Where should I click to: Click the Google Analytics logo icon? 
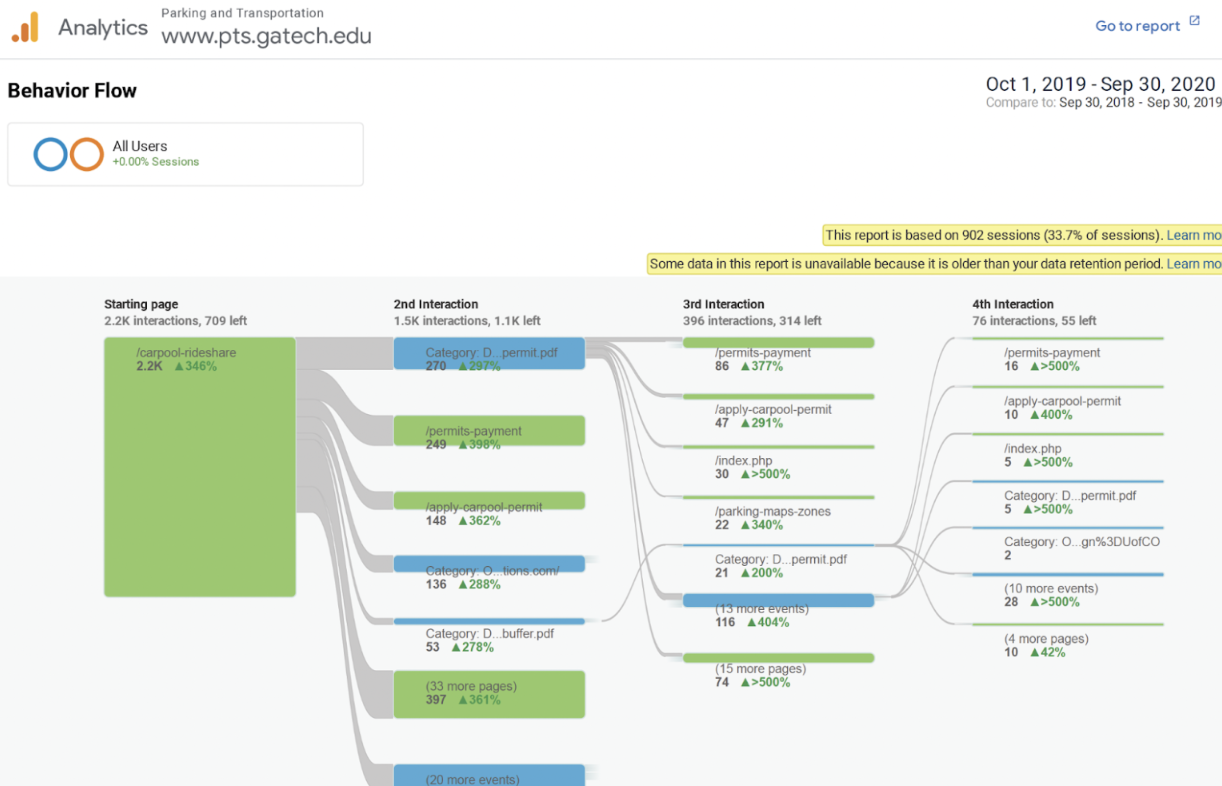click(x=25, y=27)
